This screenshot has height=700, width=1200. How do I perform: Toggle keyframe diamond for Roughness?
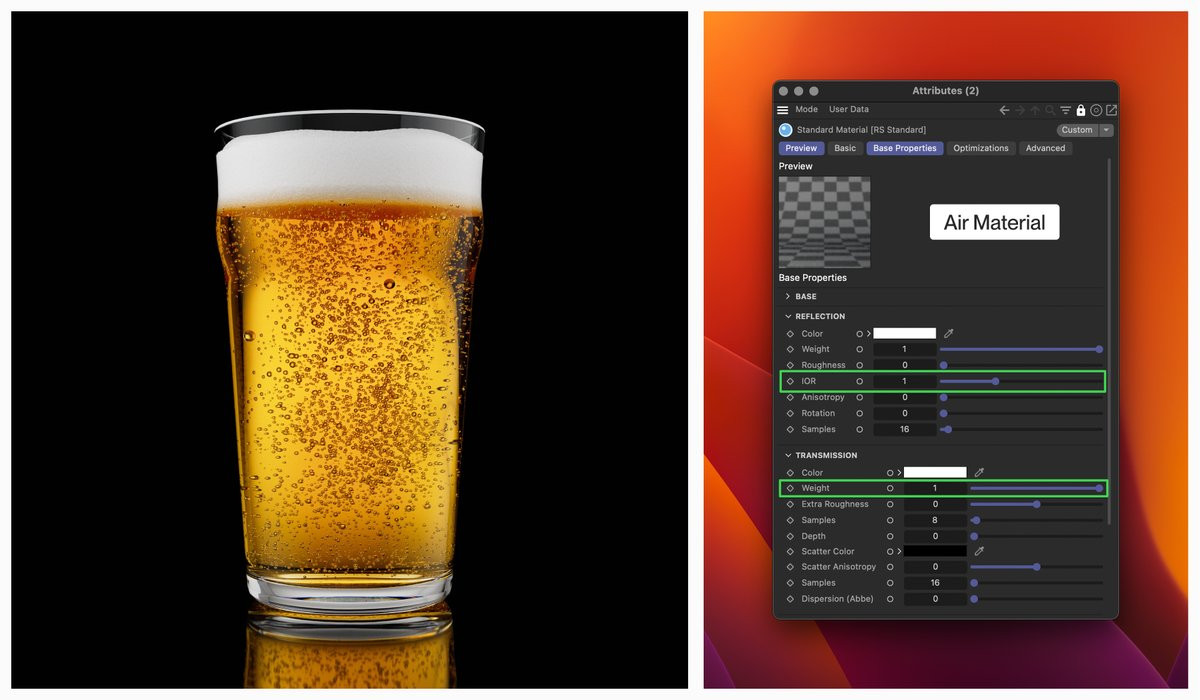[x=789, y=365]
